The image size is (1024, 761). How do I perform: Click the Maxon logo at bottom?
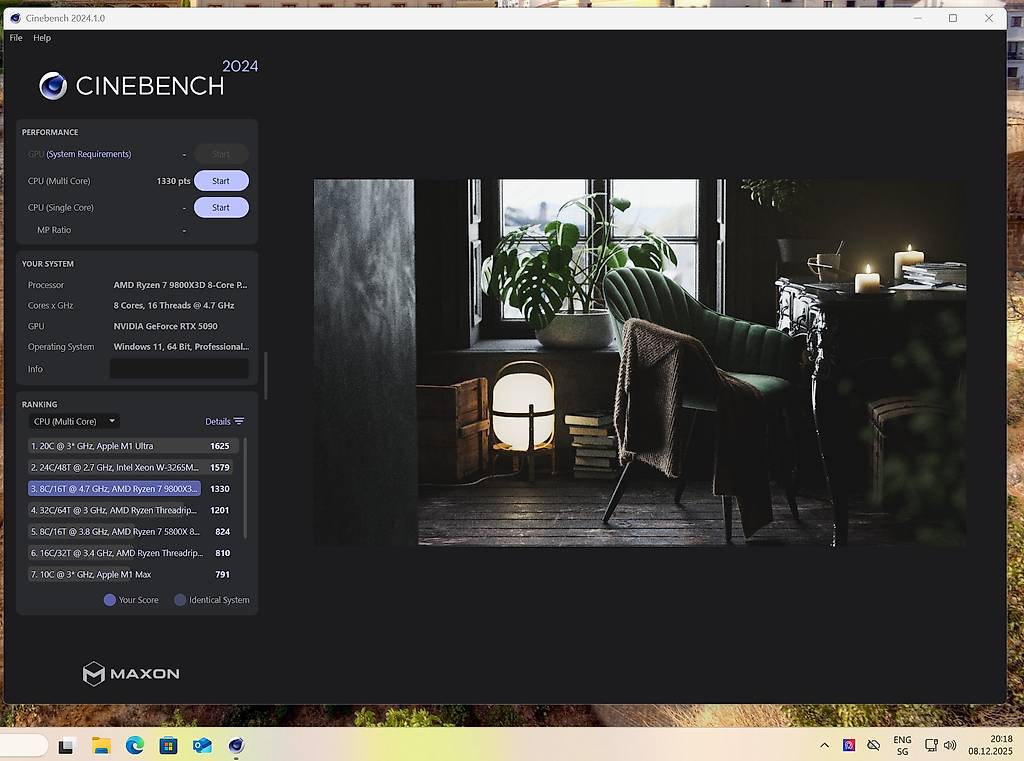[131, 674]
